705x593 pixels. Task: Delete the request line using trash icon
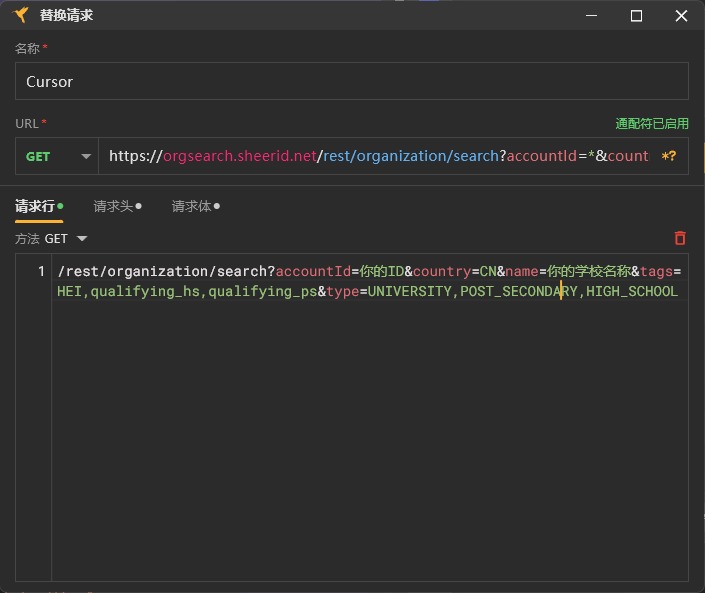(x=680, y=238)
